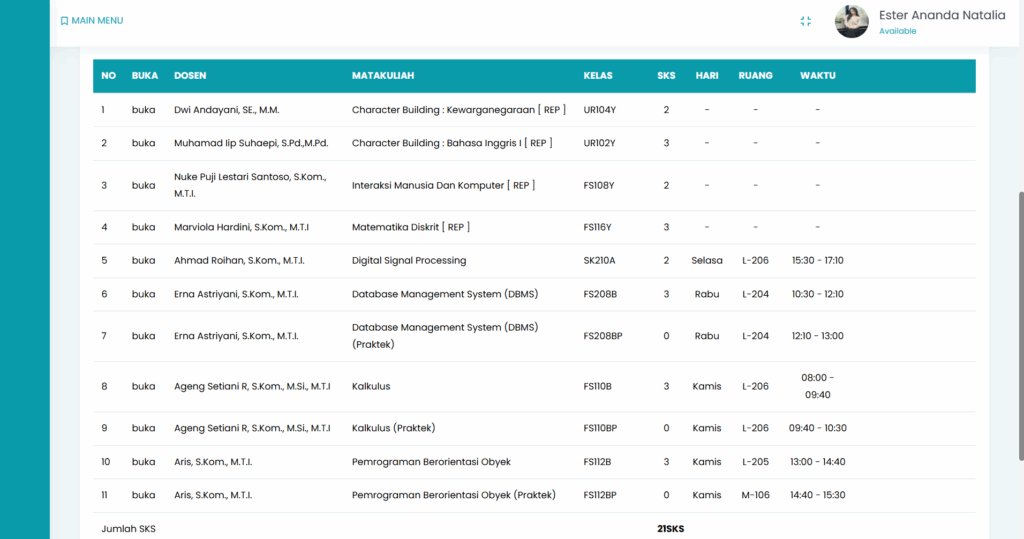Click class code FS108Y

pyautogui.click(x=599, y=186)
